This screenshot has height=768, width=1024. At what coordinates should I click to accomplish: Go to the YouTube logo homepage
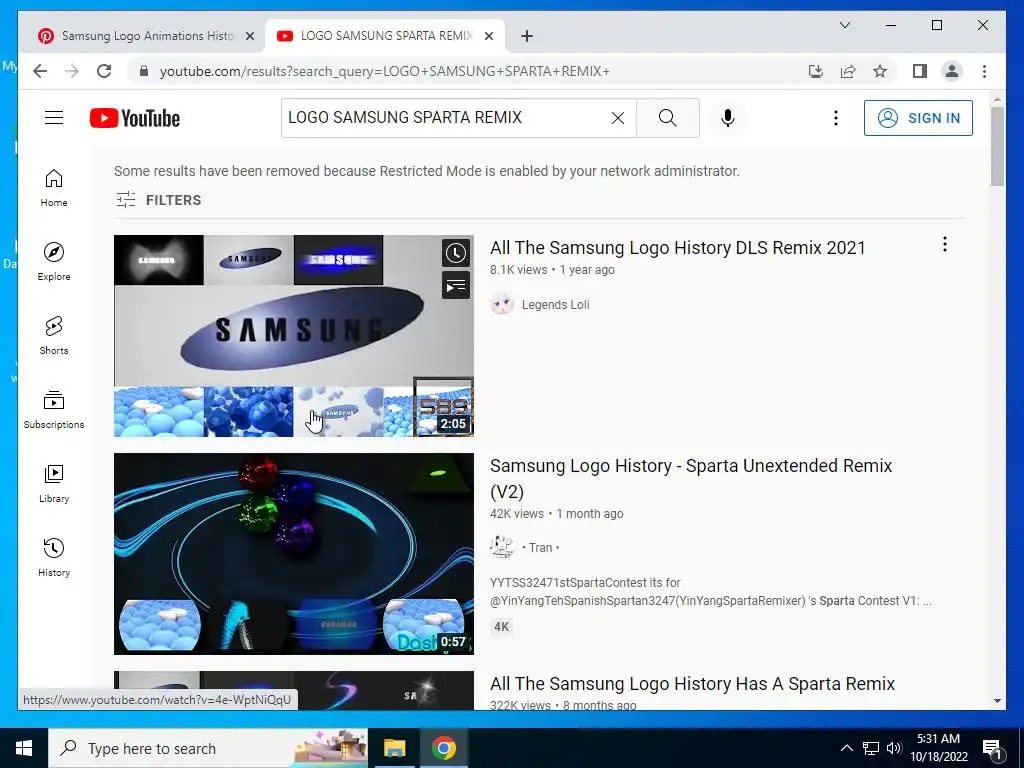(135, 118)
